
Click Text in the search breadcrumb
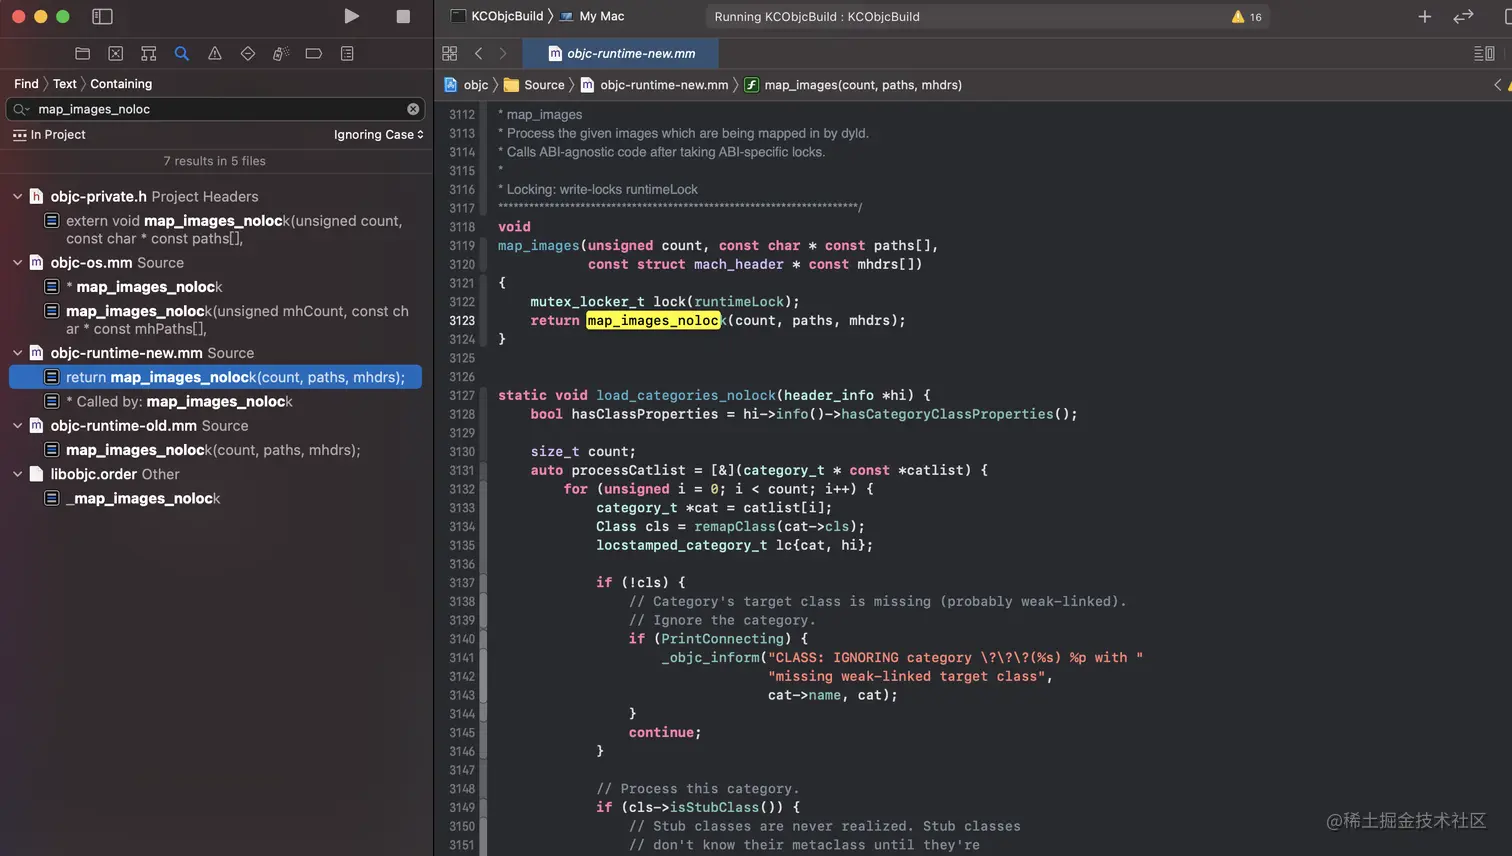pos(65,84)
